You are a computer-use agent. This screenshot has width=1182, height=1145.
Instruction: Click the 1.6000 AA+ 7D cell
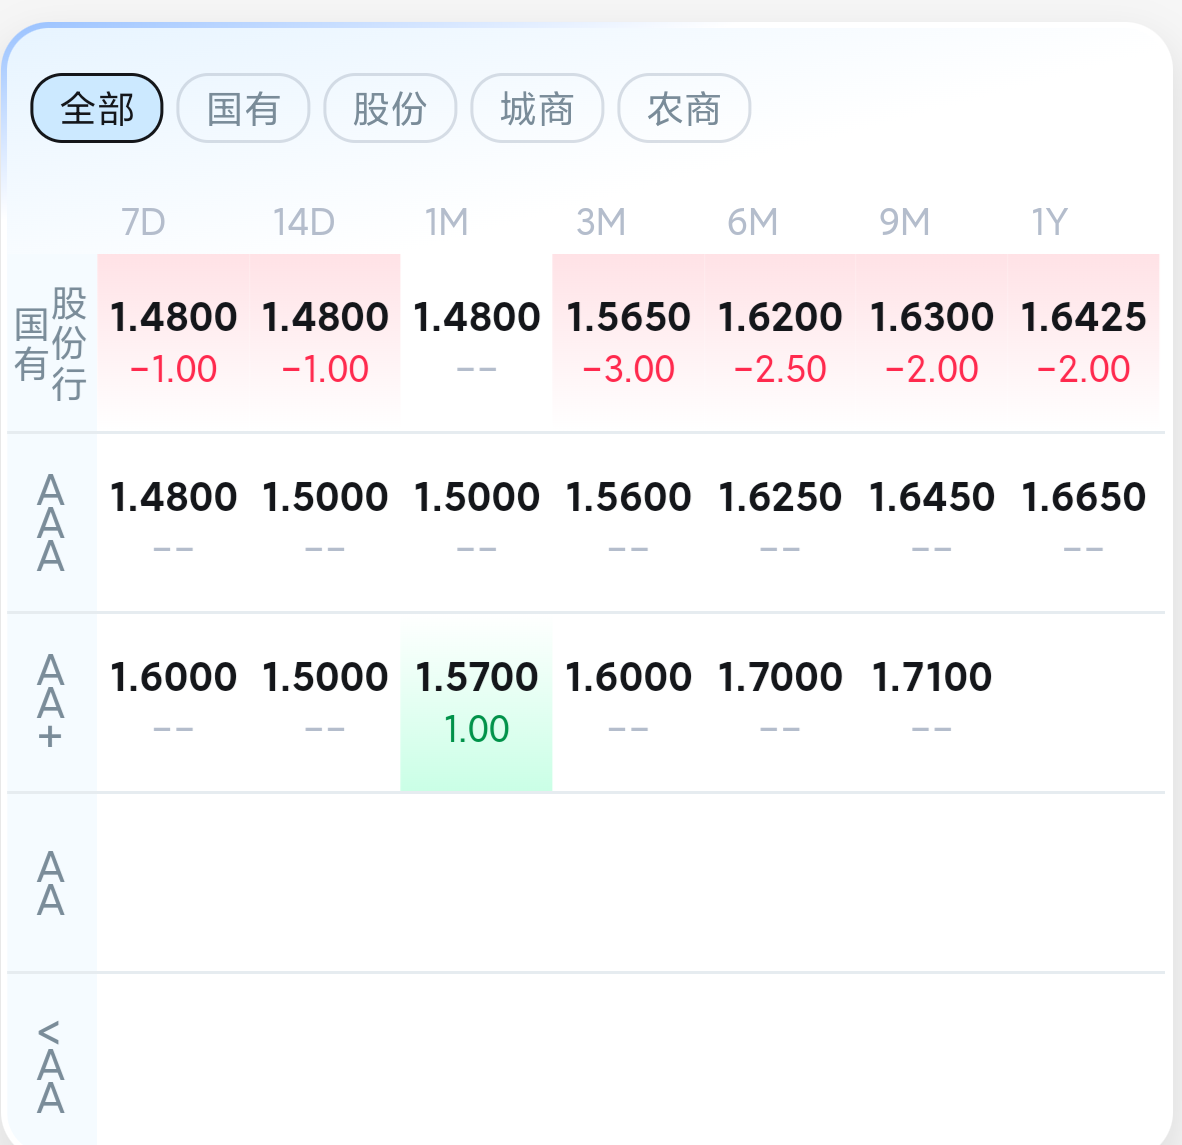[173, 700]
